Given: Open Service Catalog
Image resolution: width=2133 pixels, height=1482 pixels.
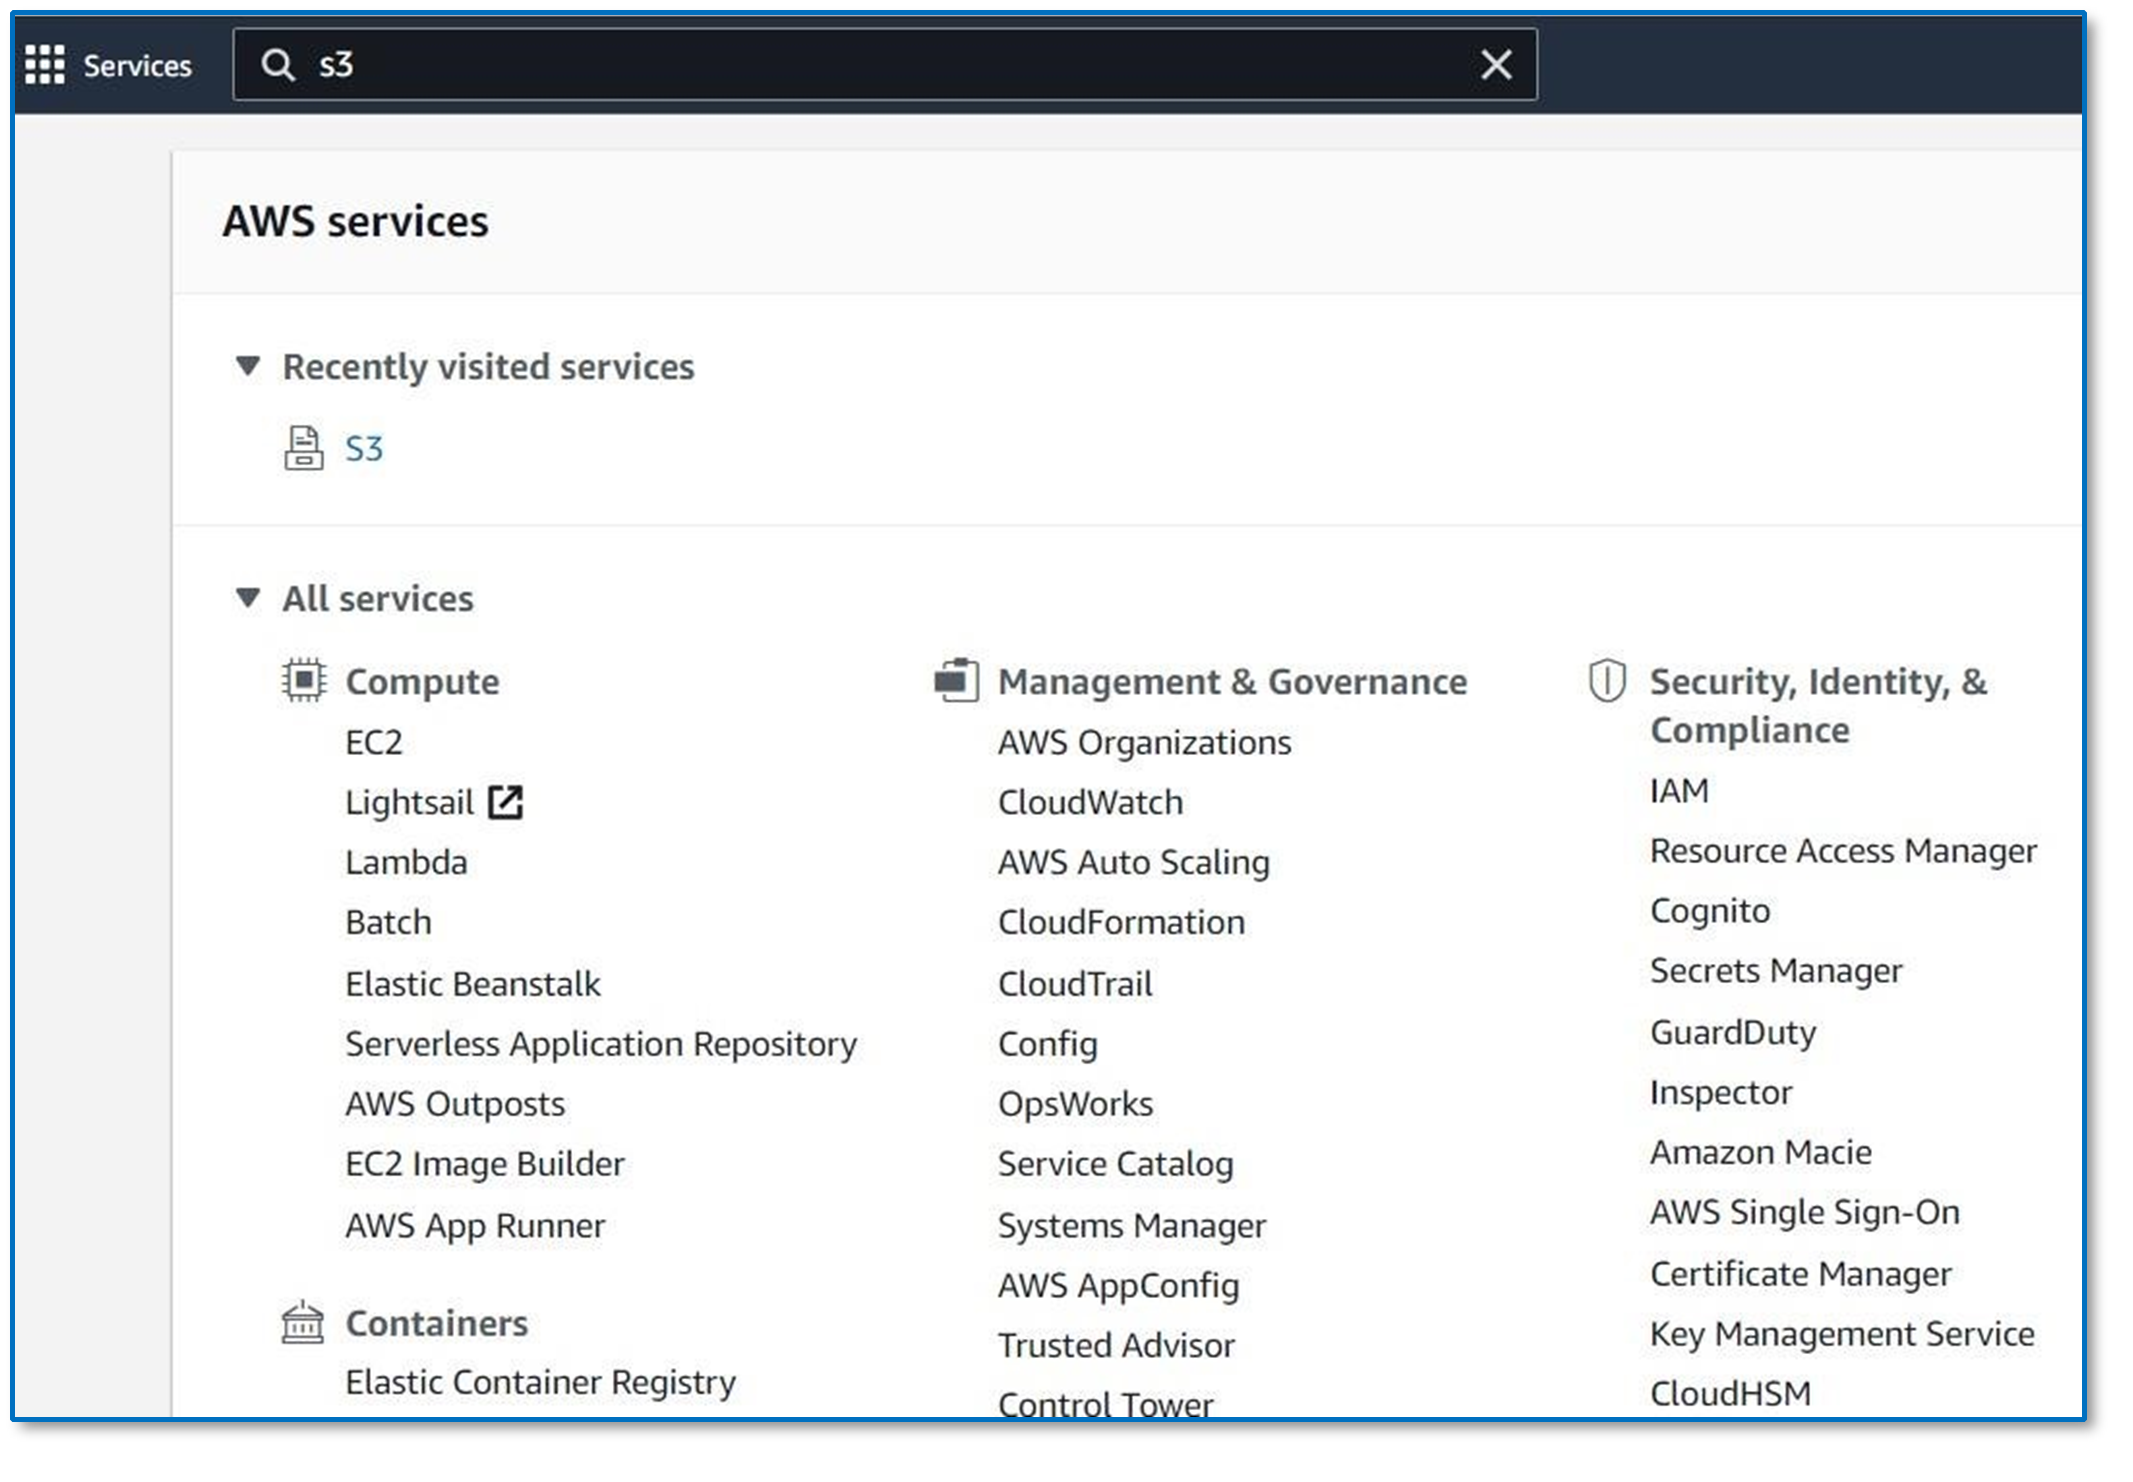Looking at the screenshot, I should tap(1116, 1165).
